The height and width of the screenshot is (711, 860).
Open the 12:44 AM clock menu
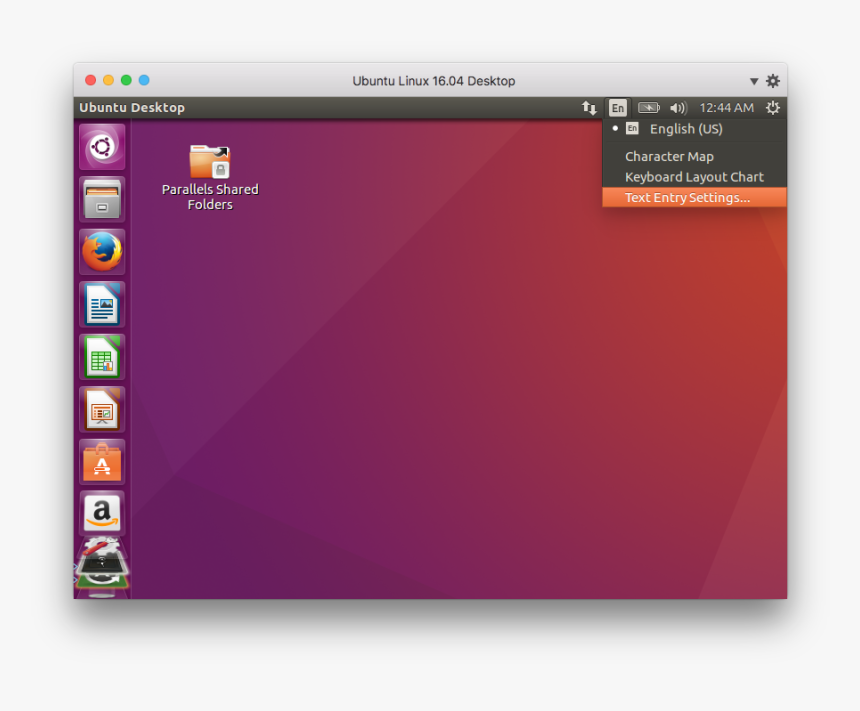click(726, 108)
